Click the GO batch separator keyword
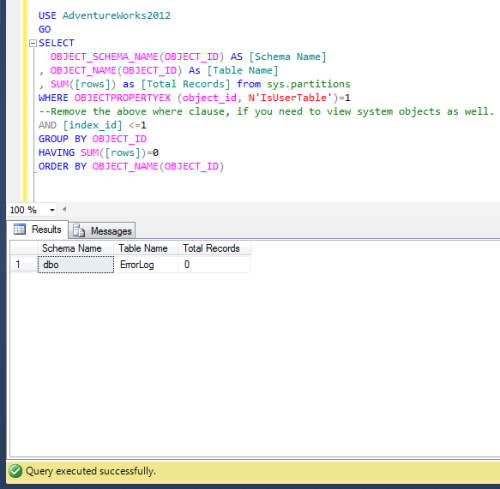The image size is (500, 489). 45,29
